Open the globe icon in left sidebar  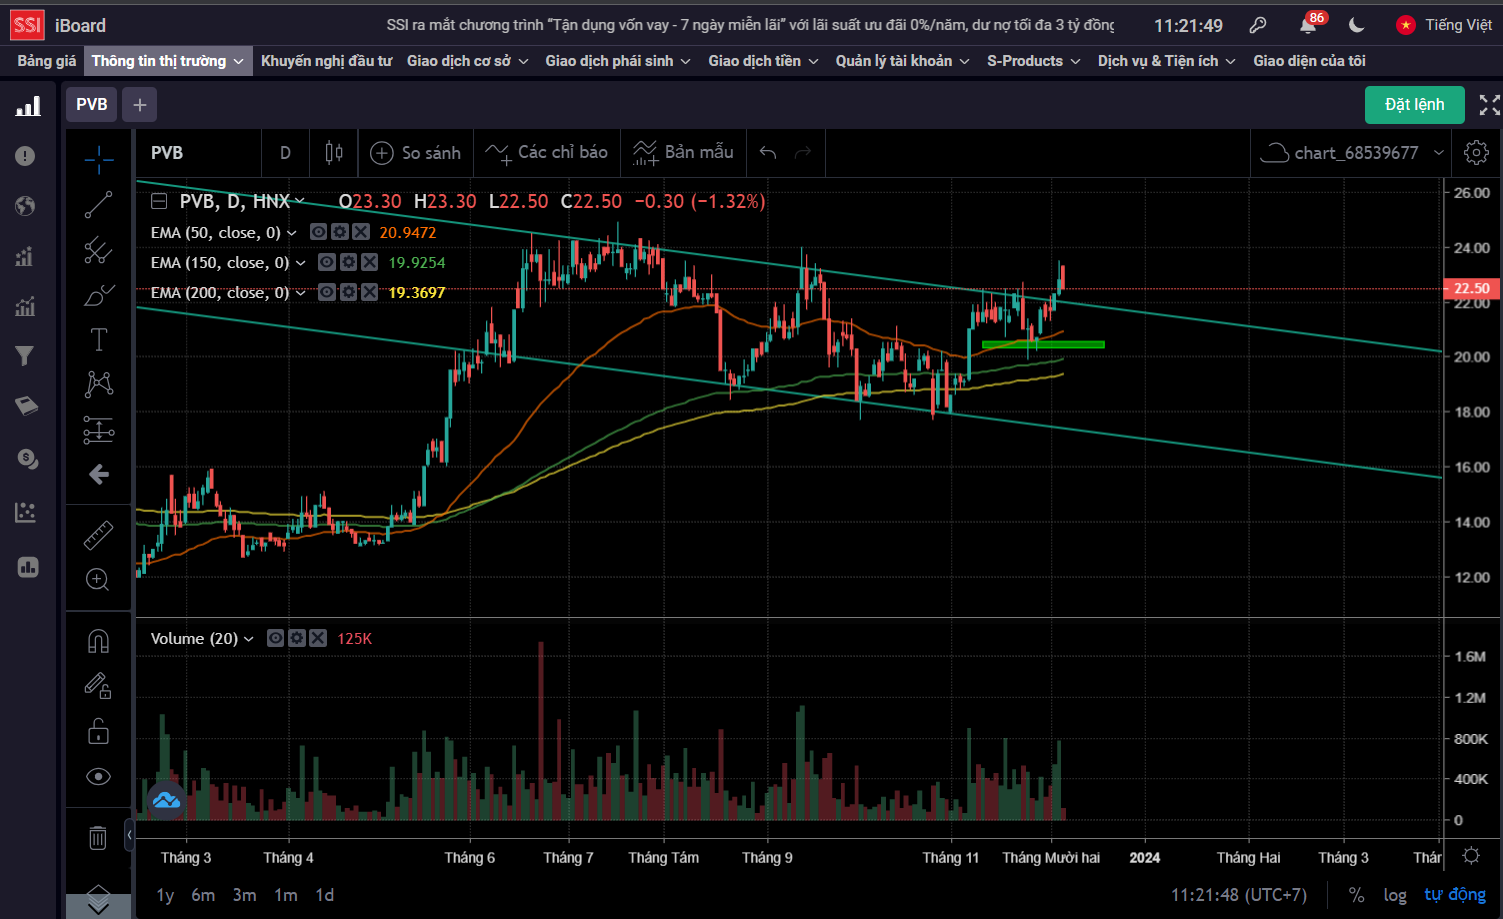pos(26,206)
